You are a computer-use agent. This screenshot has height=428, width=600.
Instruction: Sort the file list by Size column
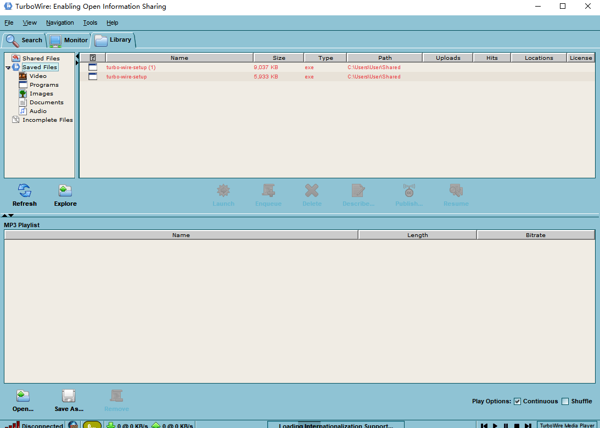coord(278,58)
